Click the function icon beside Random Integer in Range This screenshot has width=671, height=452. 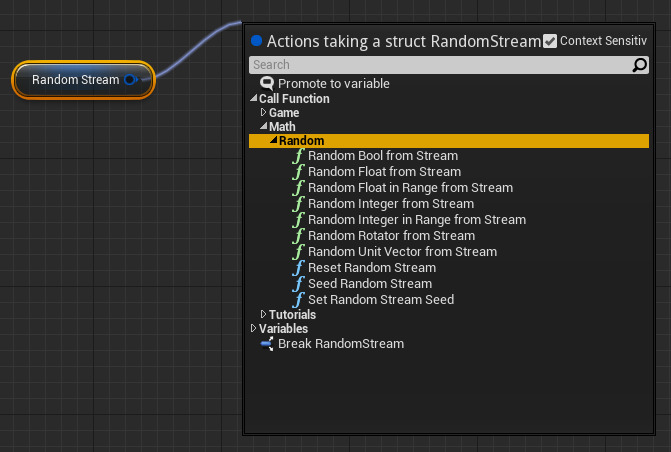tap(298, 220)
